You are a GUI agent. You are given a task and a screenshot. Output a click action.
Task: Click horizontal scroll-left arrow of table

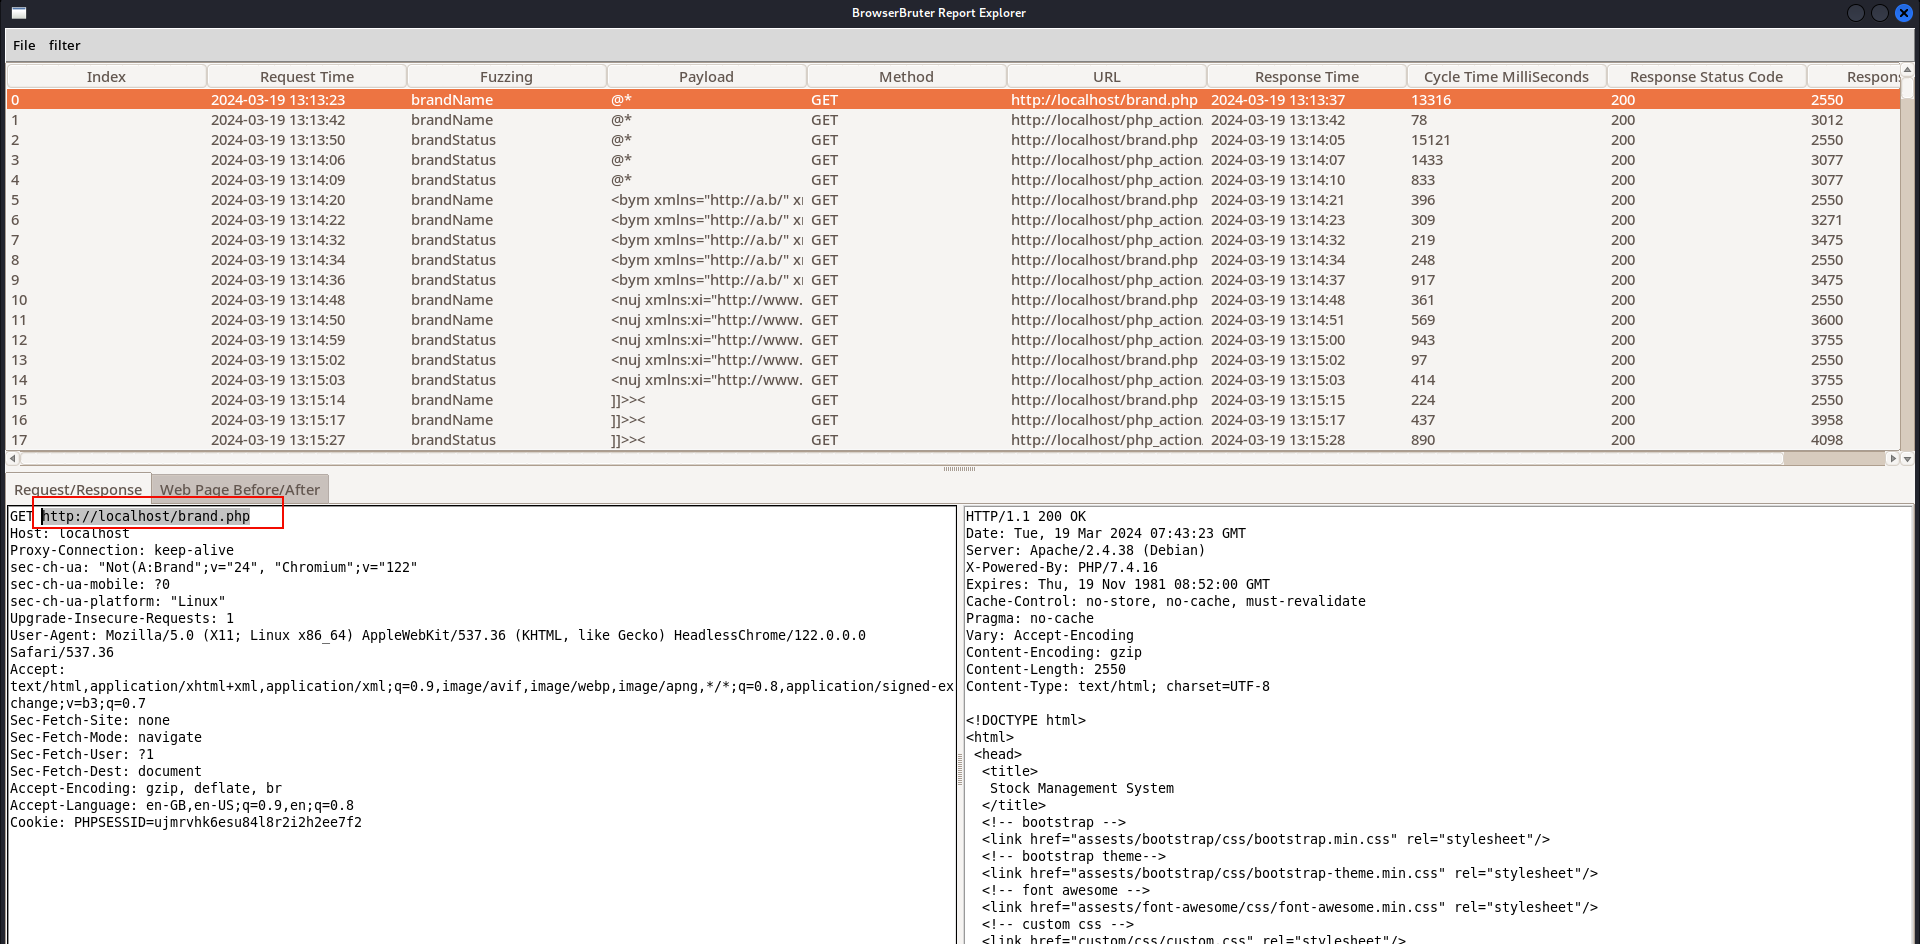(x=12, y=458)
